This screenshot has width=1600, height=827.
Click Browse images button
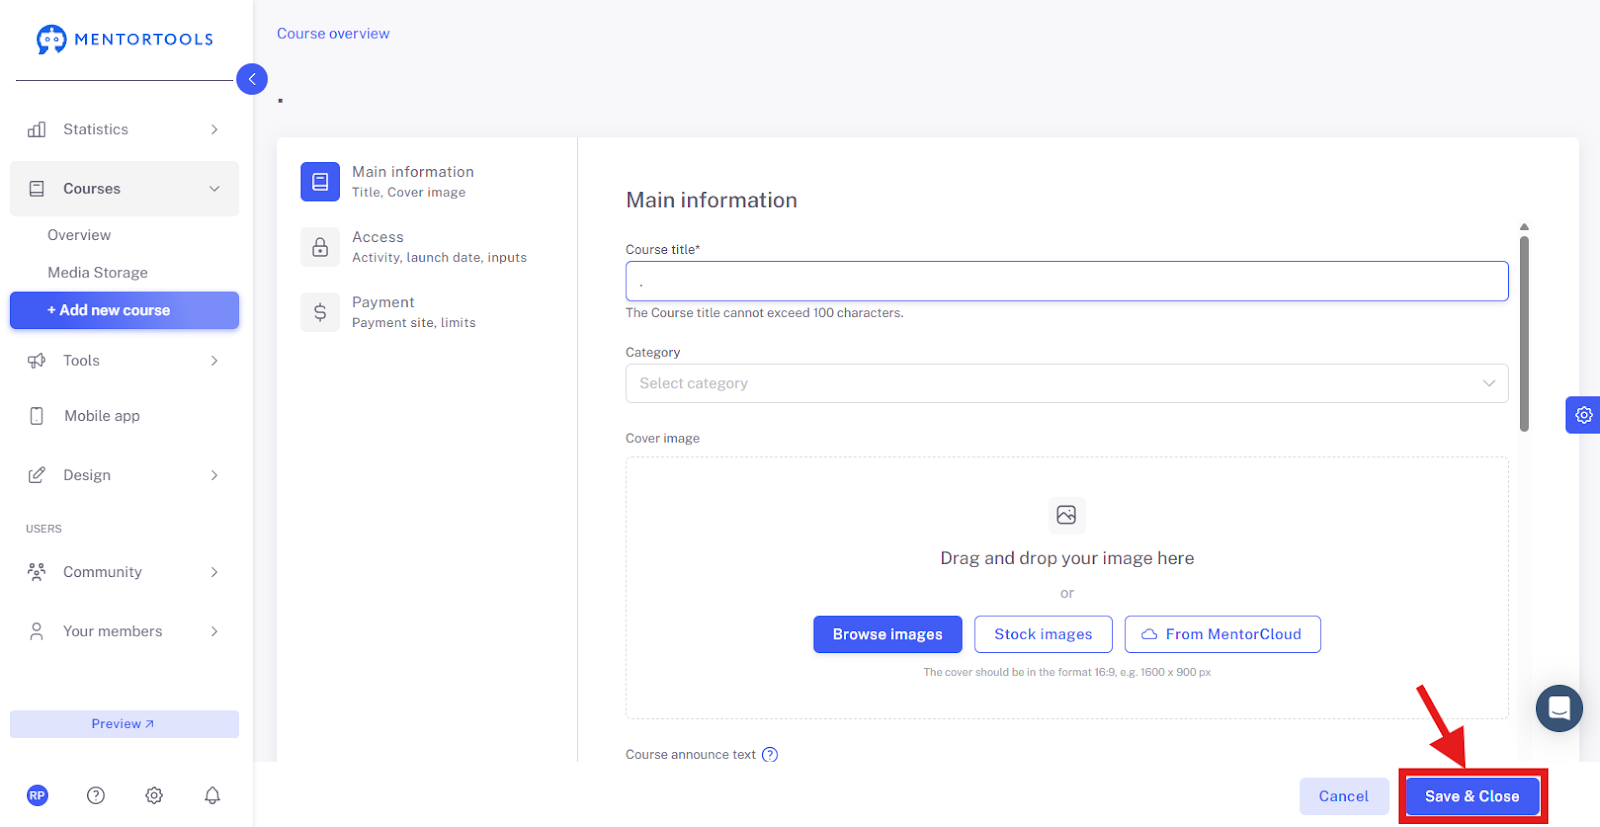coord(887,634)
